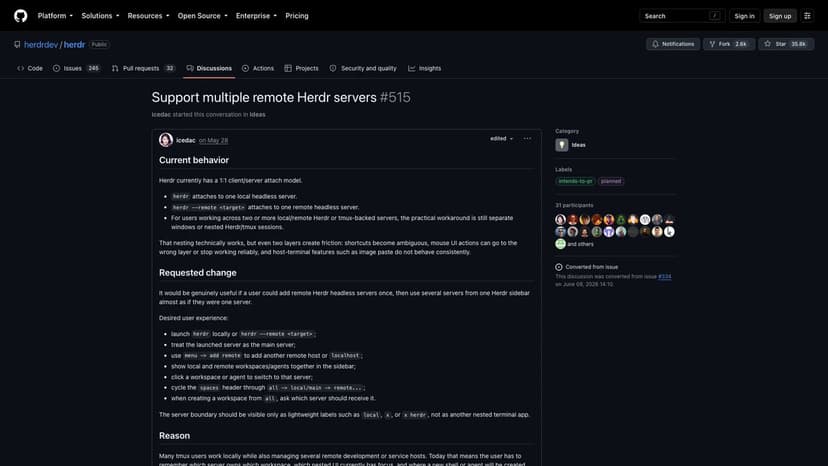Click the Ideas category link under title

pyautogui.click(x=257, y=115)
